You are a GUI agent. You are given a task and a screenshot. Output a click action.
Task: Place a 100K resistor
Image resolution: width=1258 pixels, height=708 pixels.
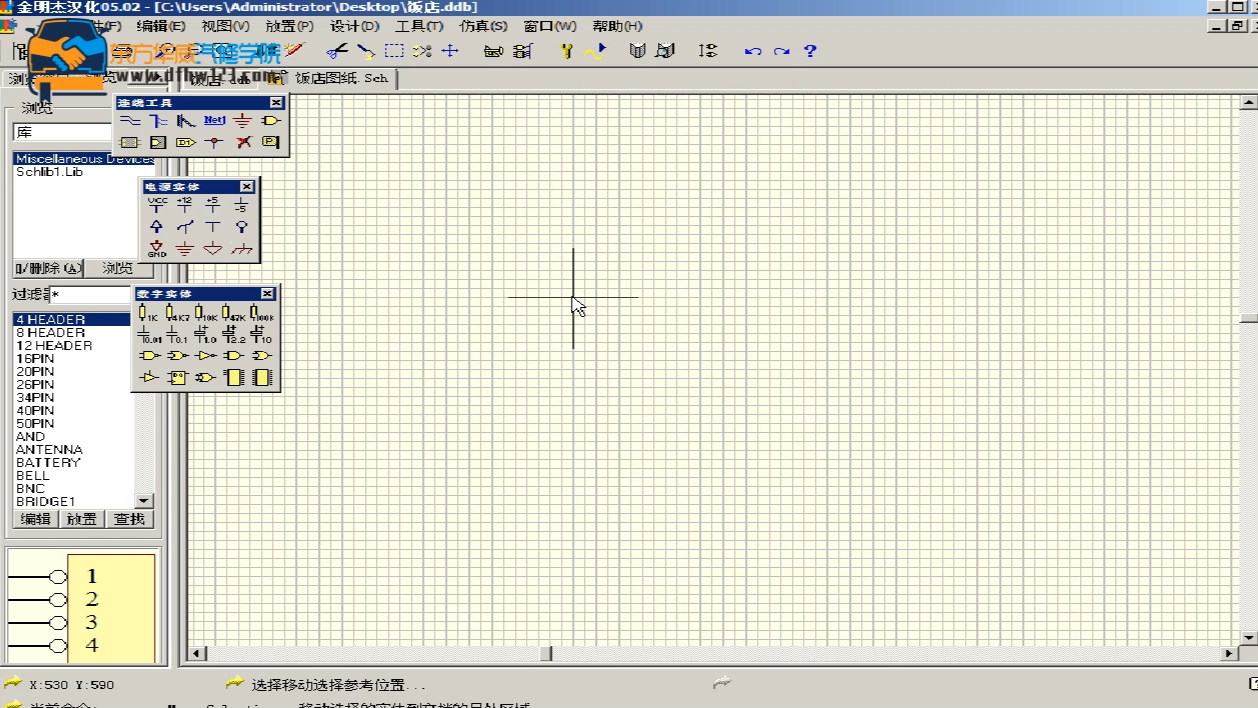pos(262,314)
